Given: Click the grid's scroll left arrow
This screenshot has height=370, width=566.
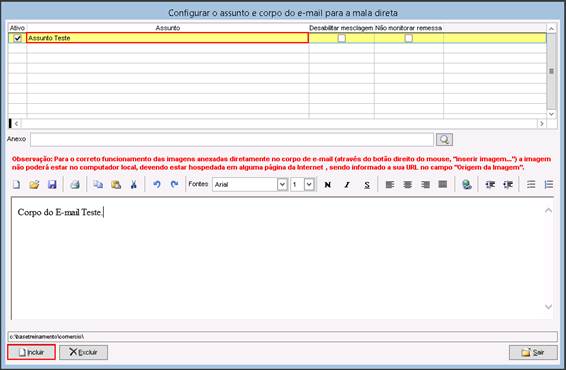Looking at the screenshot, I should click(16, 124).
